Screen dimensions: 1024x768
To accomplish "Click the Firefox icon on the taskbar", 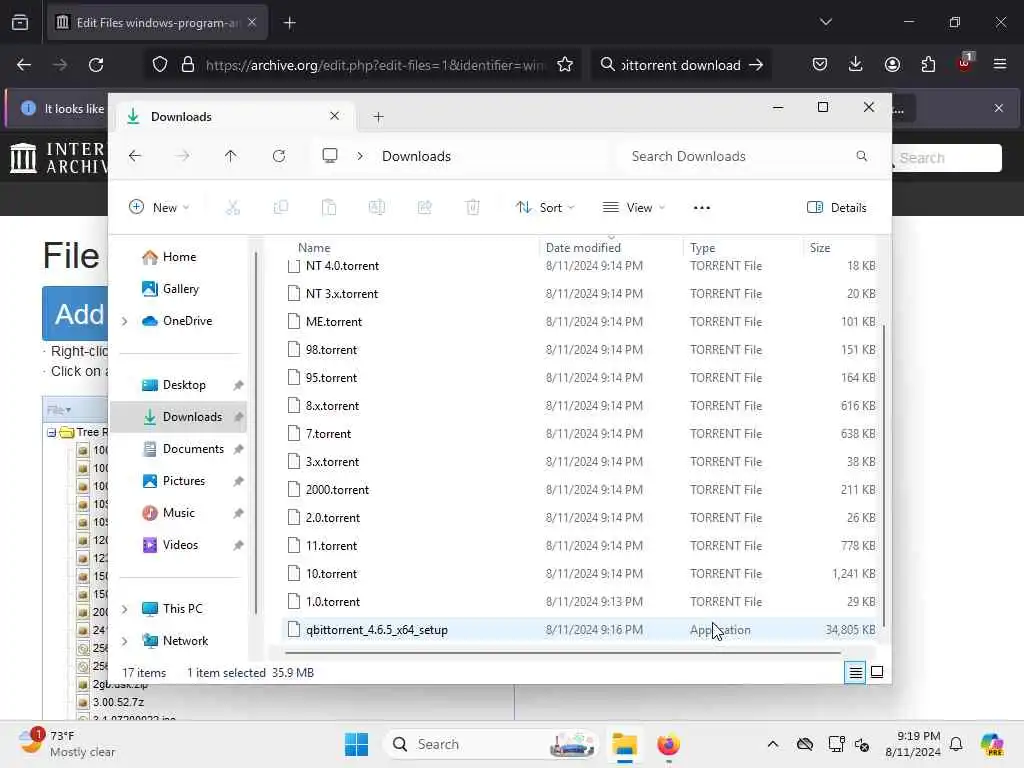I will pos(668,744).
